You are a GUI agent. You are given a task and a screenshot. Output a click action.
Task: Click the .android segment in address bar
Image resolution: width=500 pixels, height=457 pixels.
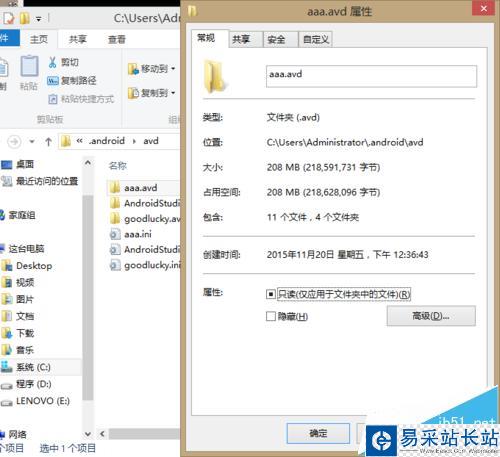(107, 141)
